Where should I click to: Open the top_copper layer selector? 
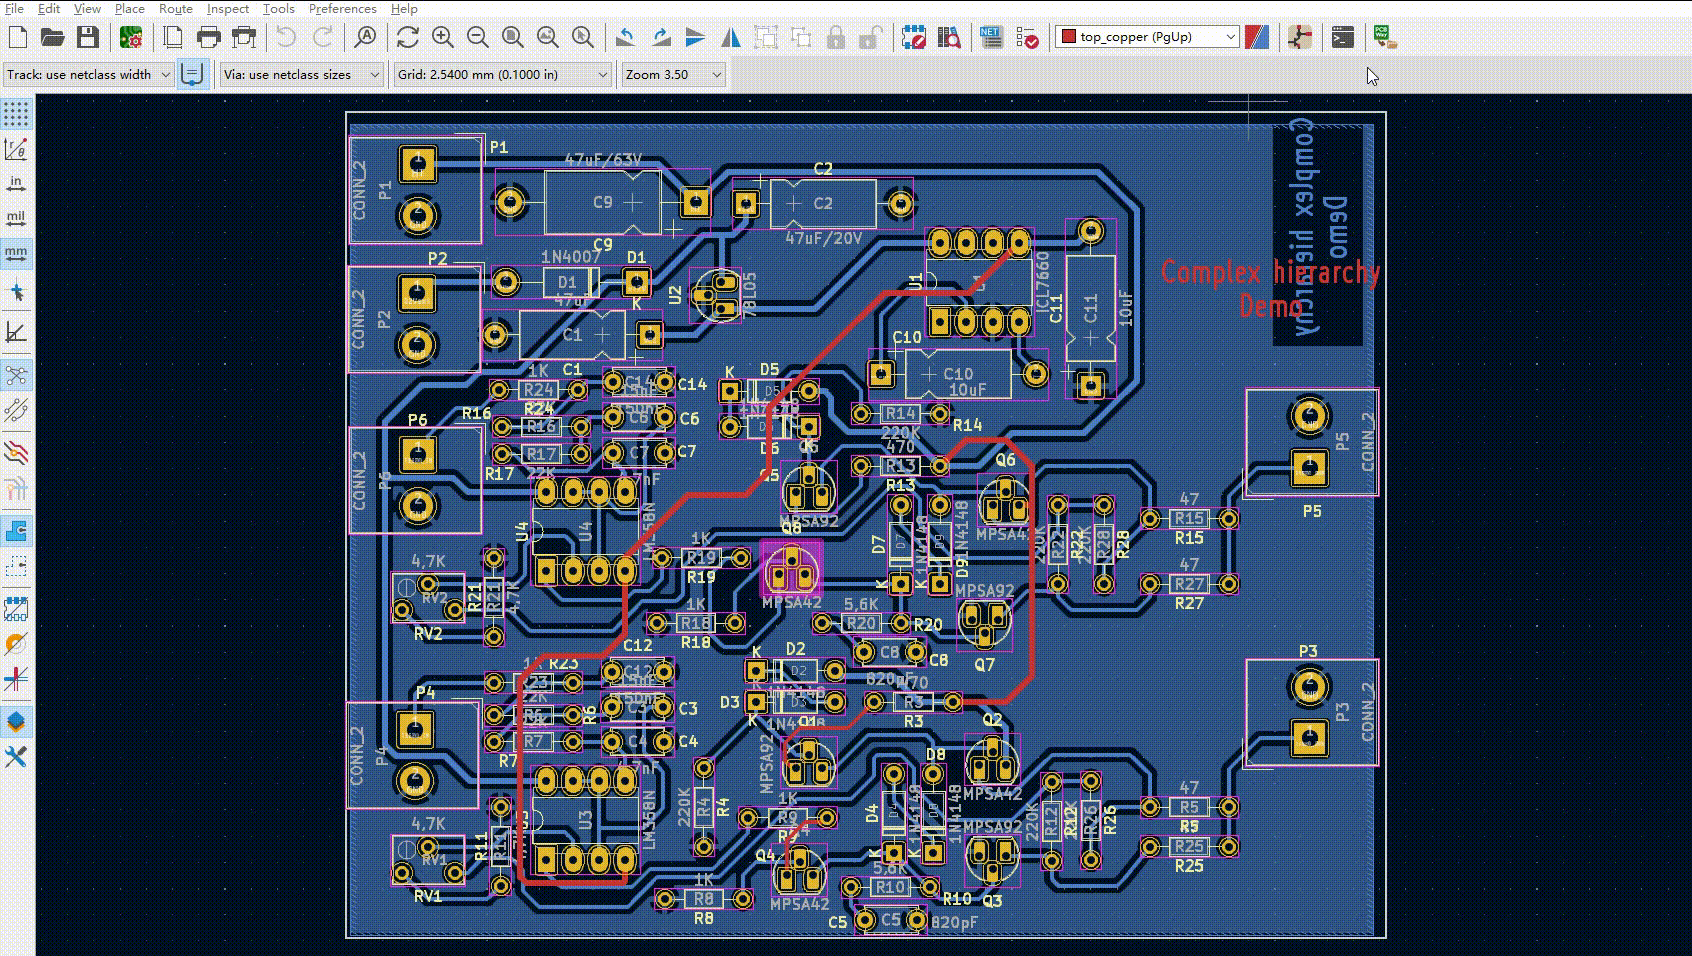tap(1148, 37)
